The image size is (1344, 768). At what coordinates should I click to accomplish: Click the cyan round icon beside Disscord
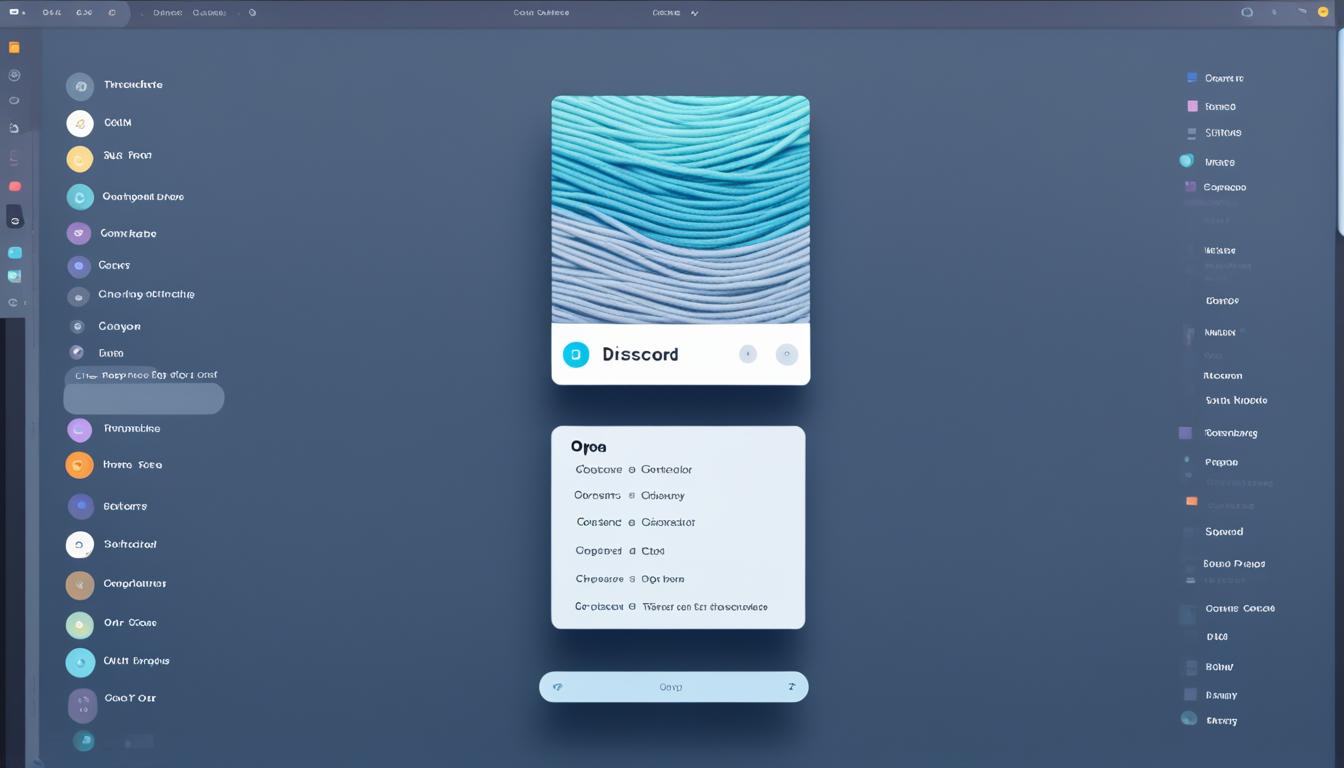576,354
